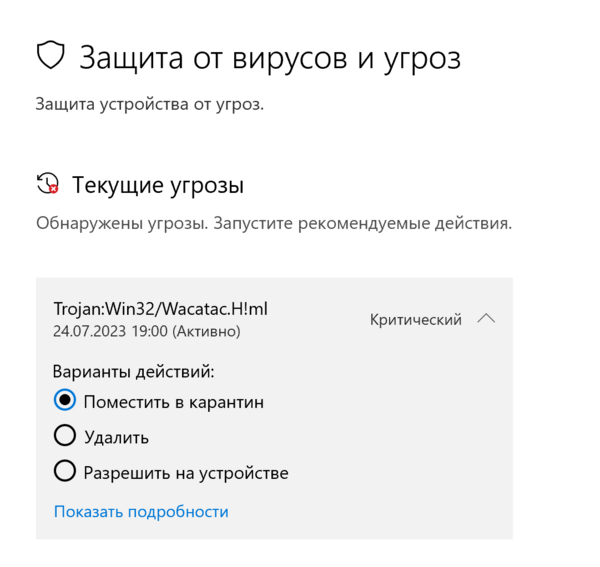Click the current threats clock icon

point(47,184)
